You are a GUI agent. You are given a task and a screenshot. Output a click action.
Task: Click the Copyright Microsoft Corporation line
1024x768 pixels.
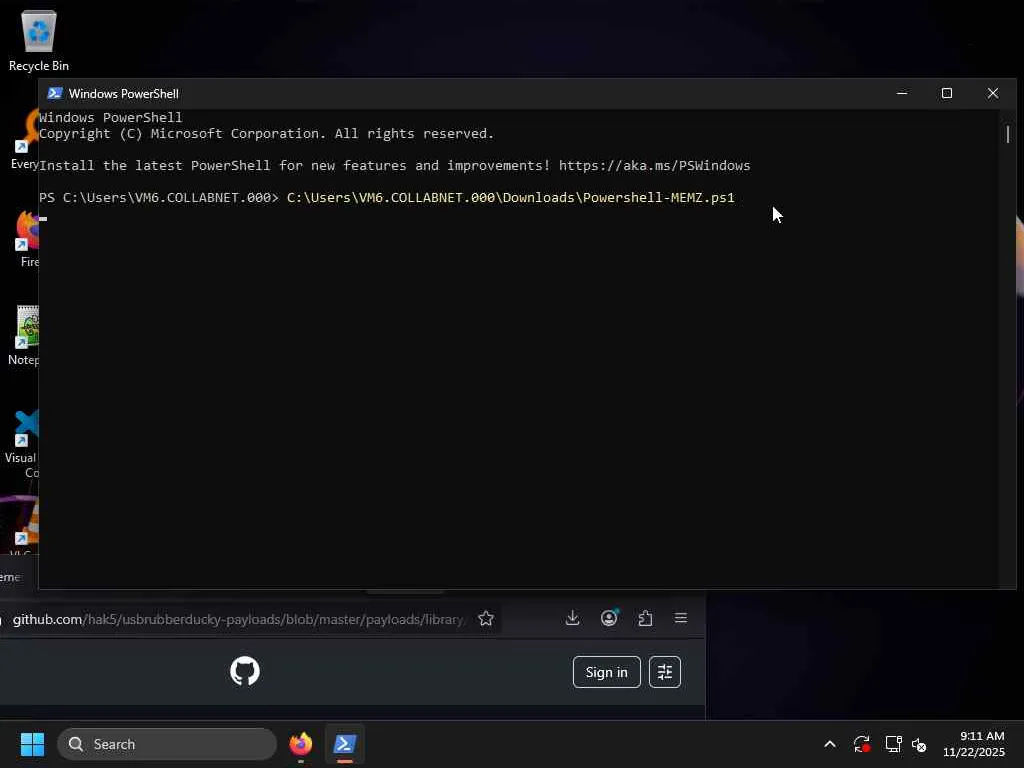pyautogui.click(x=266, y=133)
